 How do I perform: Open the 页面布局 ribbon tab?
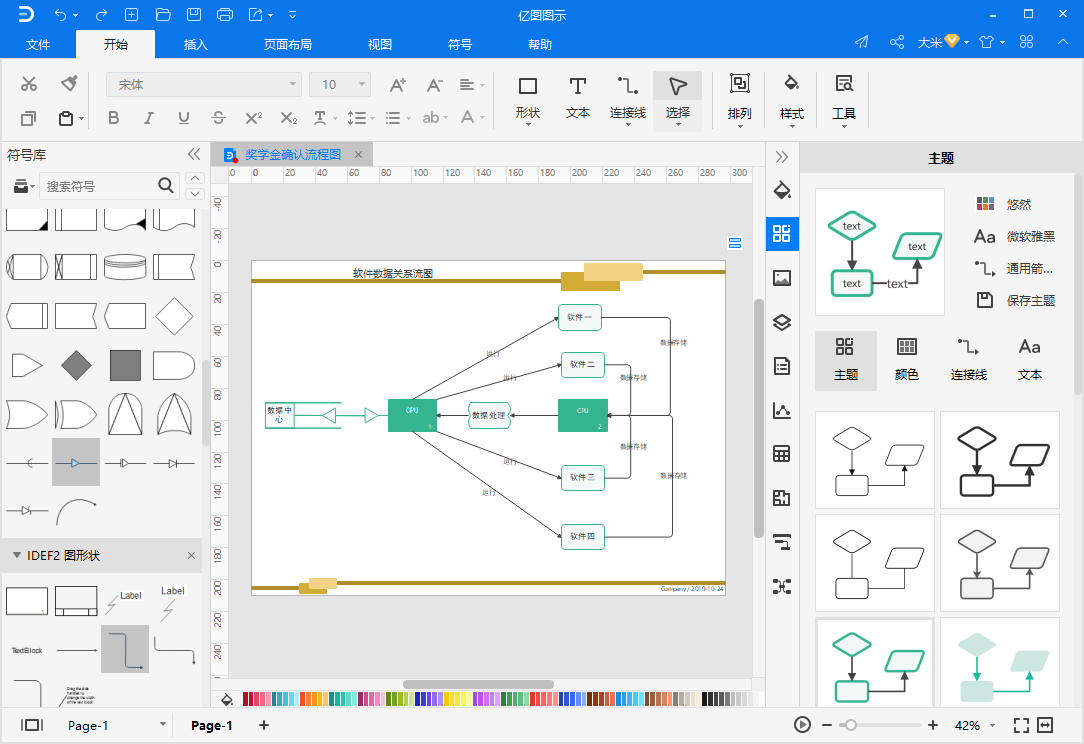(x=288, y=44)
